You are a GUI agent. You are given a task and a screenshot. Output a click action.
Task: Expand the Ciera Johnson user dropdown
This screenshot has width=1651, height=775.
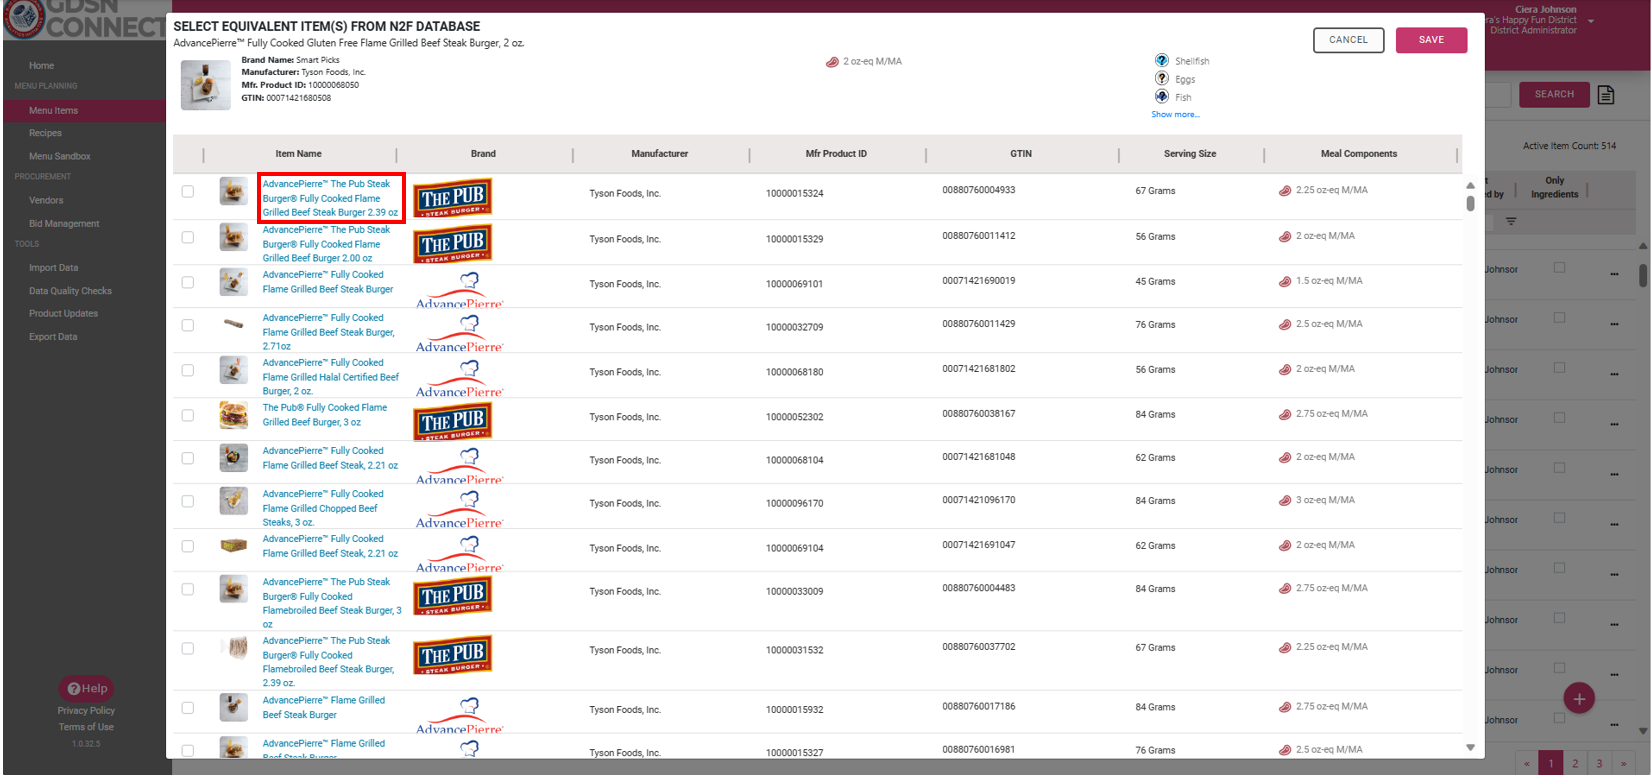click(1591, 21)
